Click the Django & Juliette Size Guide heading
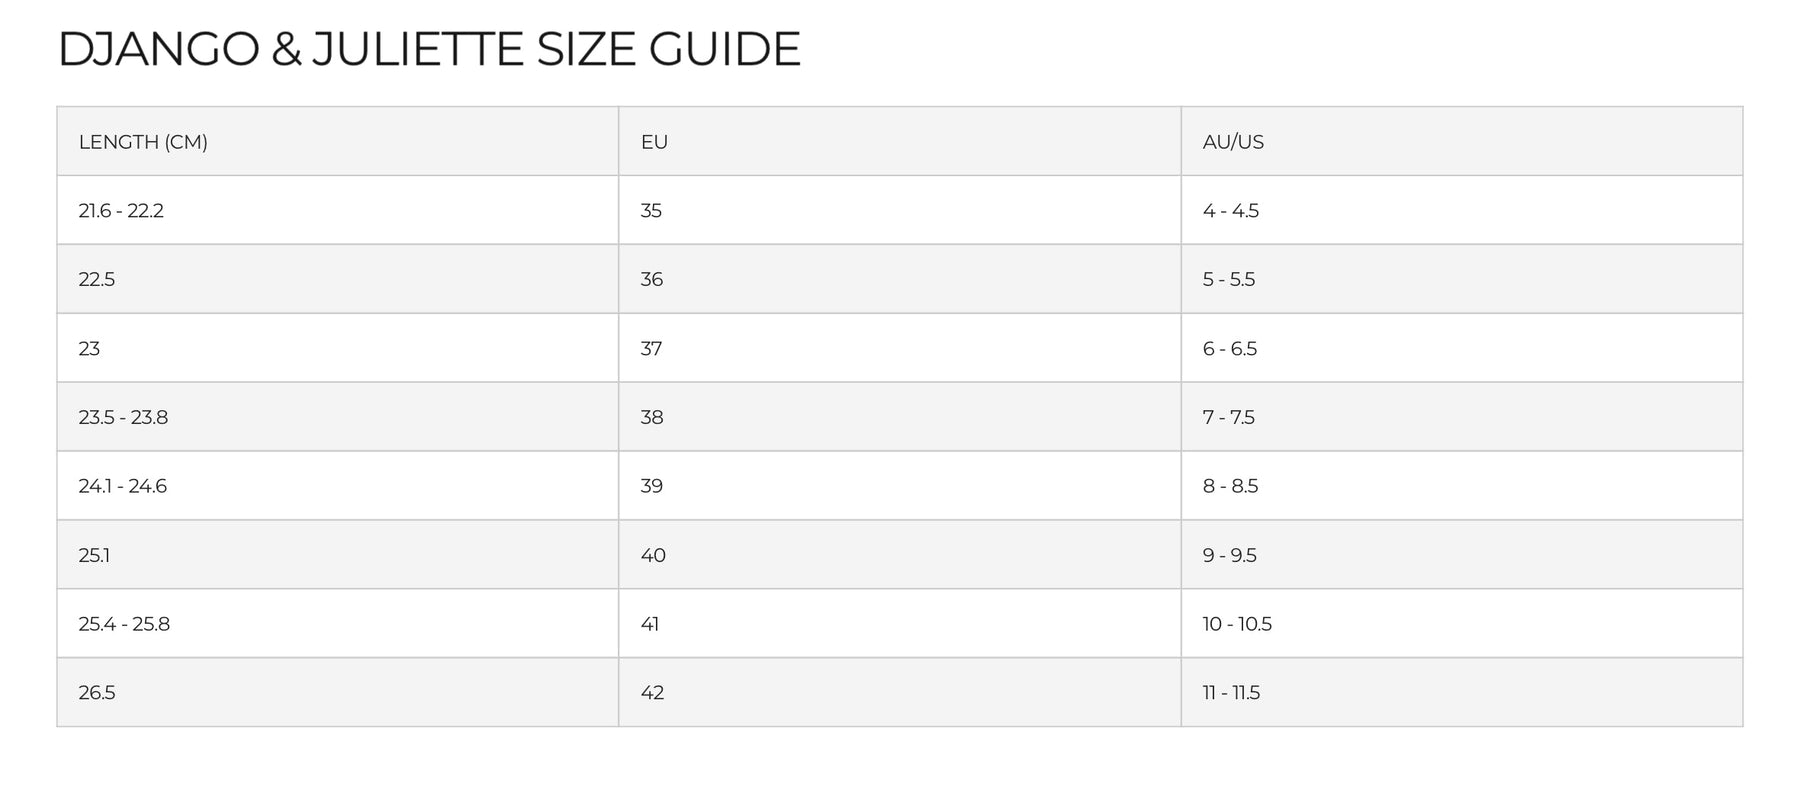This screenshot has height=790, width=1800. click(x=429, y=49)
